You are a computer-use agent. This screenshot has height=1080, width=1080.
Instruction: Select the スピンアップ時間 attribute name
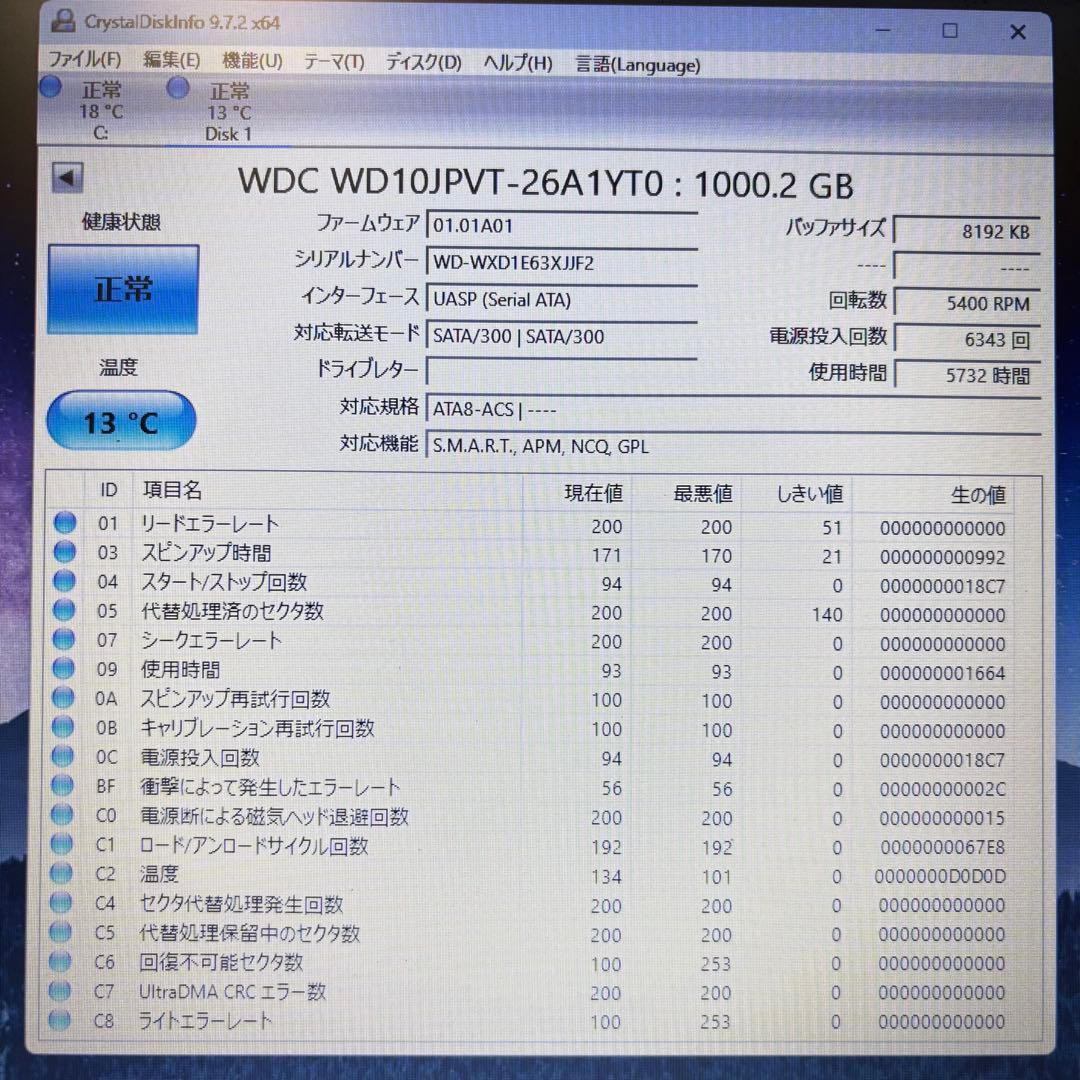coord(206,553)
